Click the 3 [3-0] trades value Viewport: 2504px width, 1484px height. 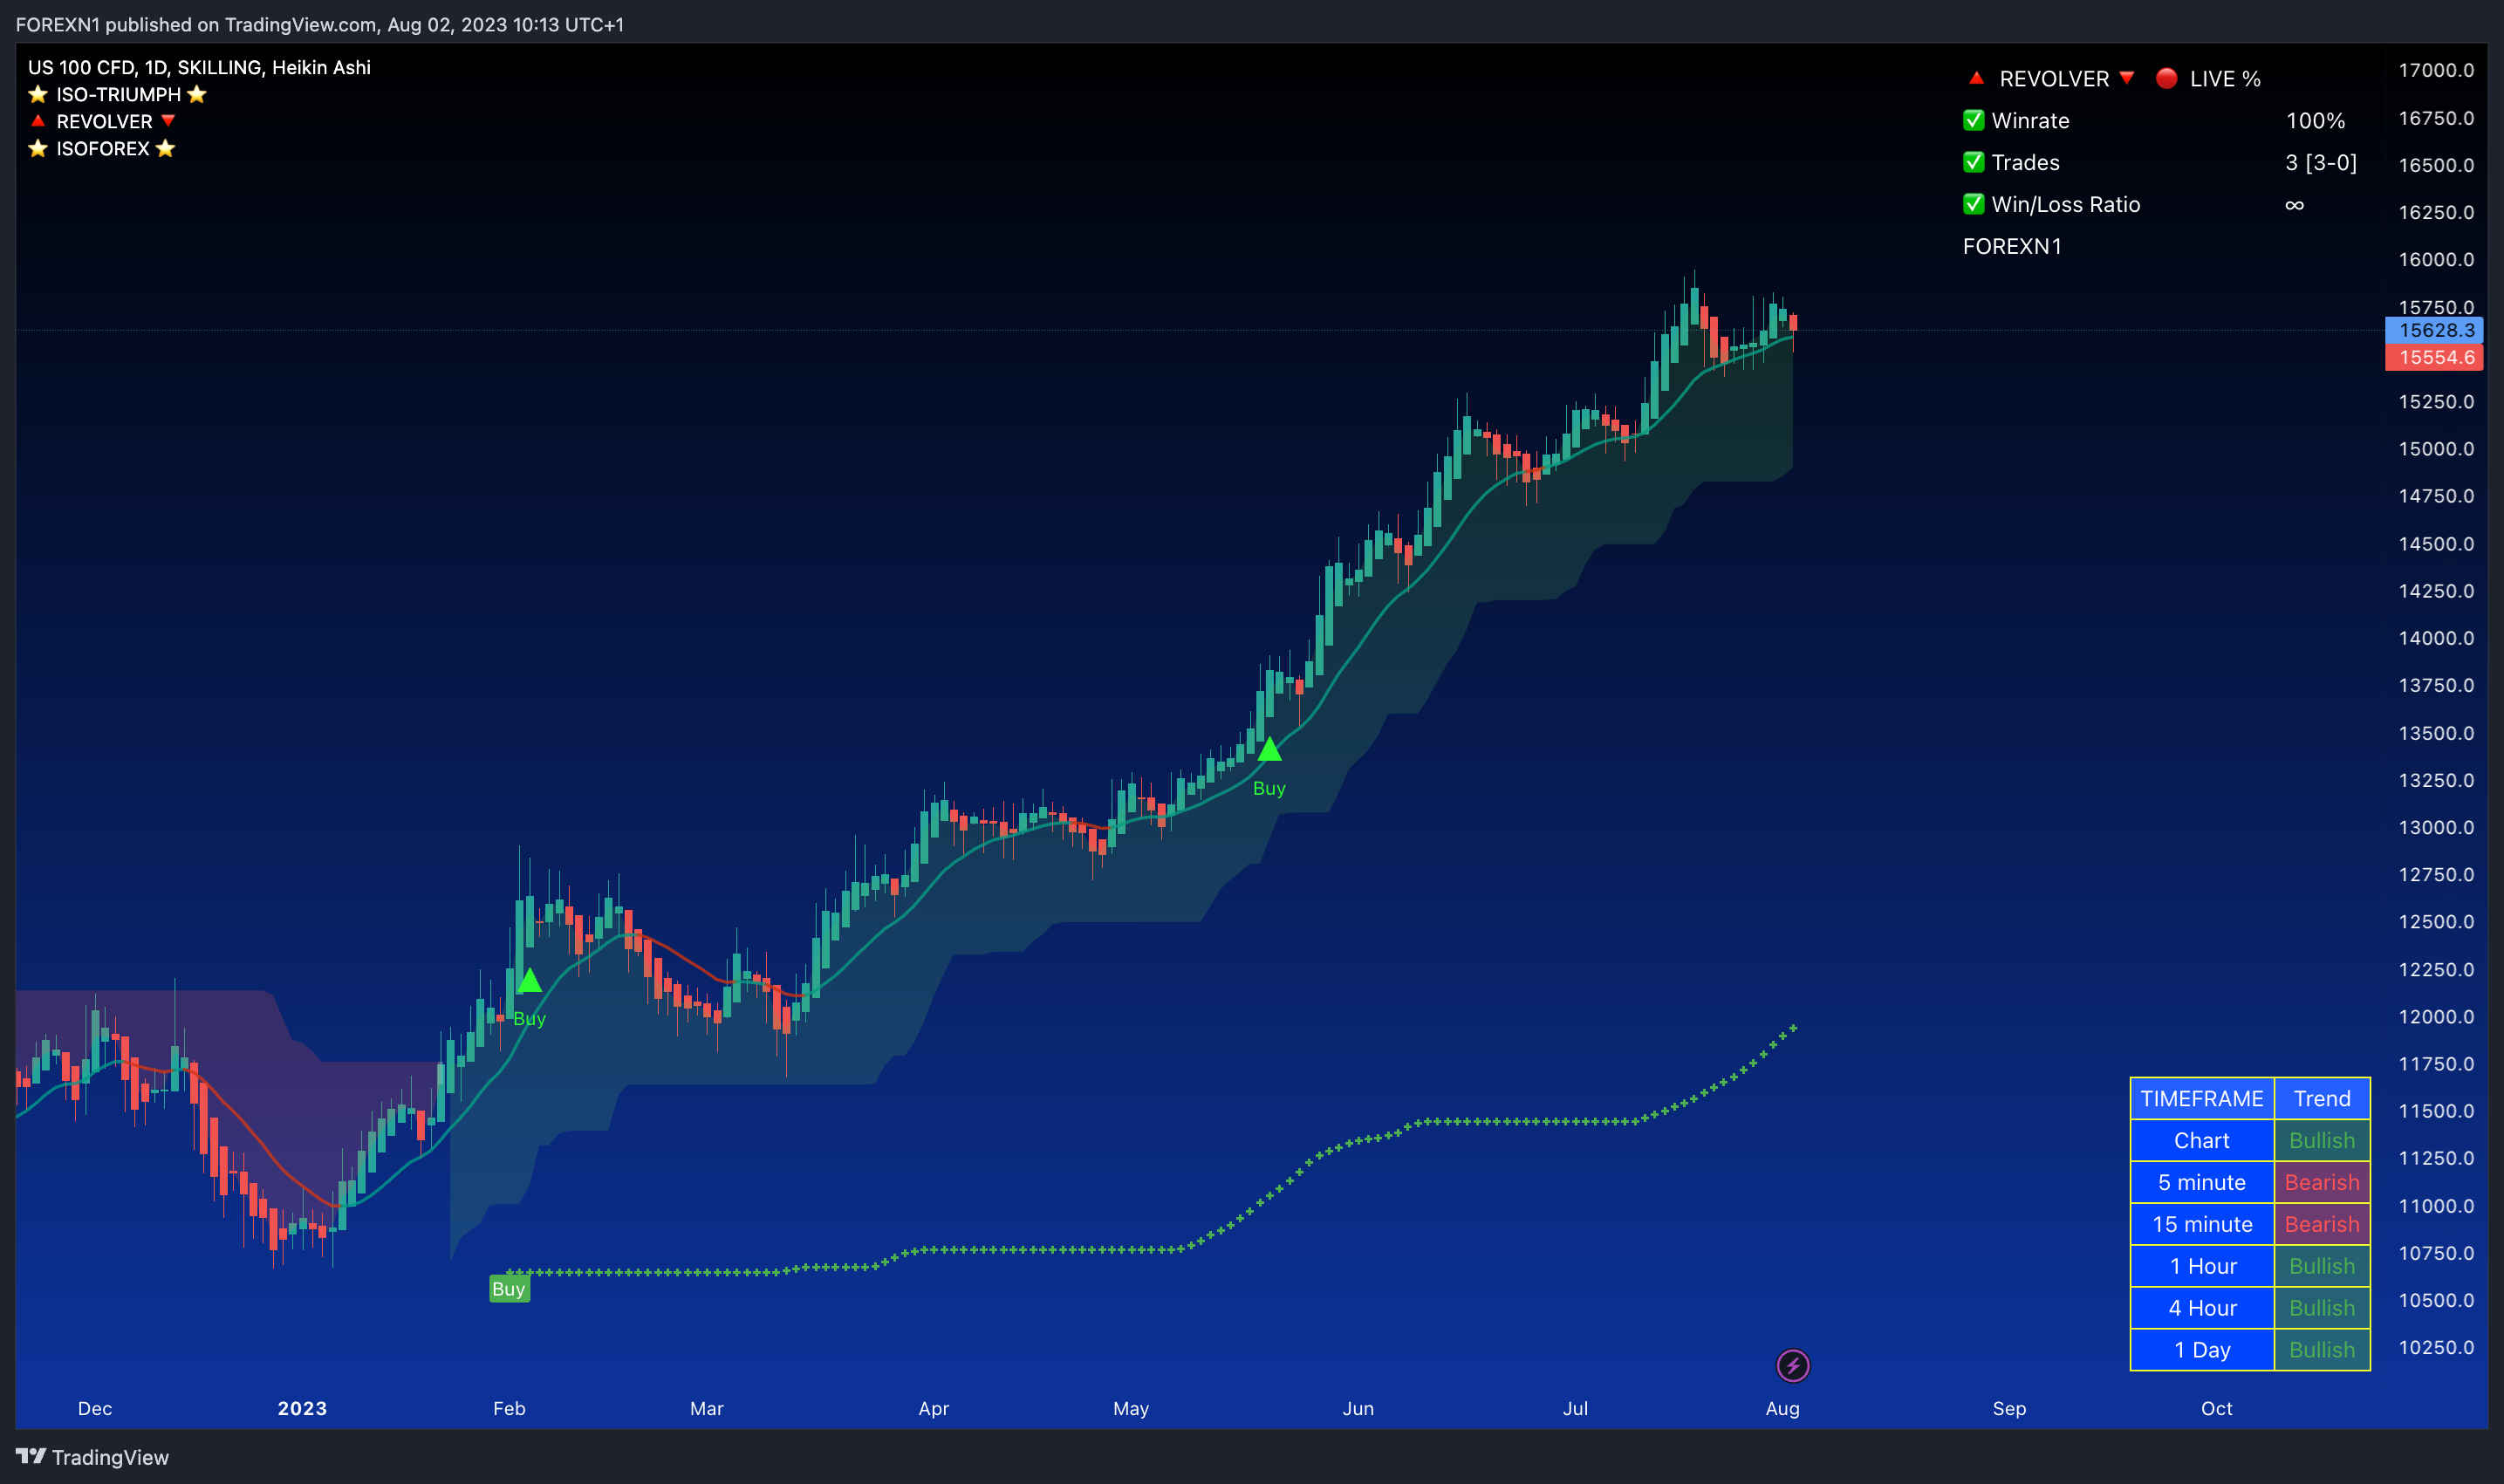pos(2321,162)
